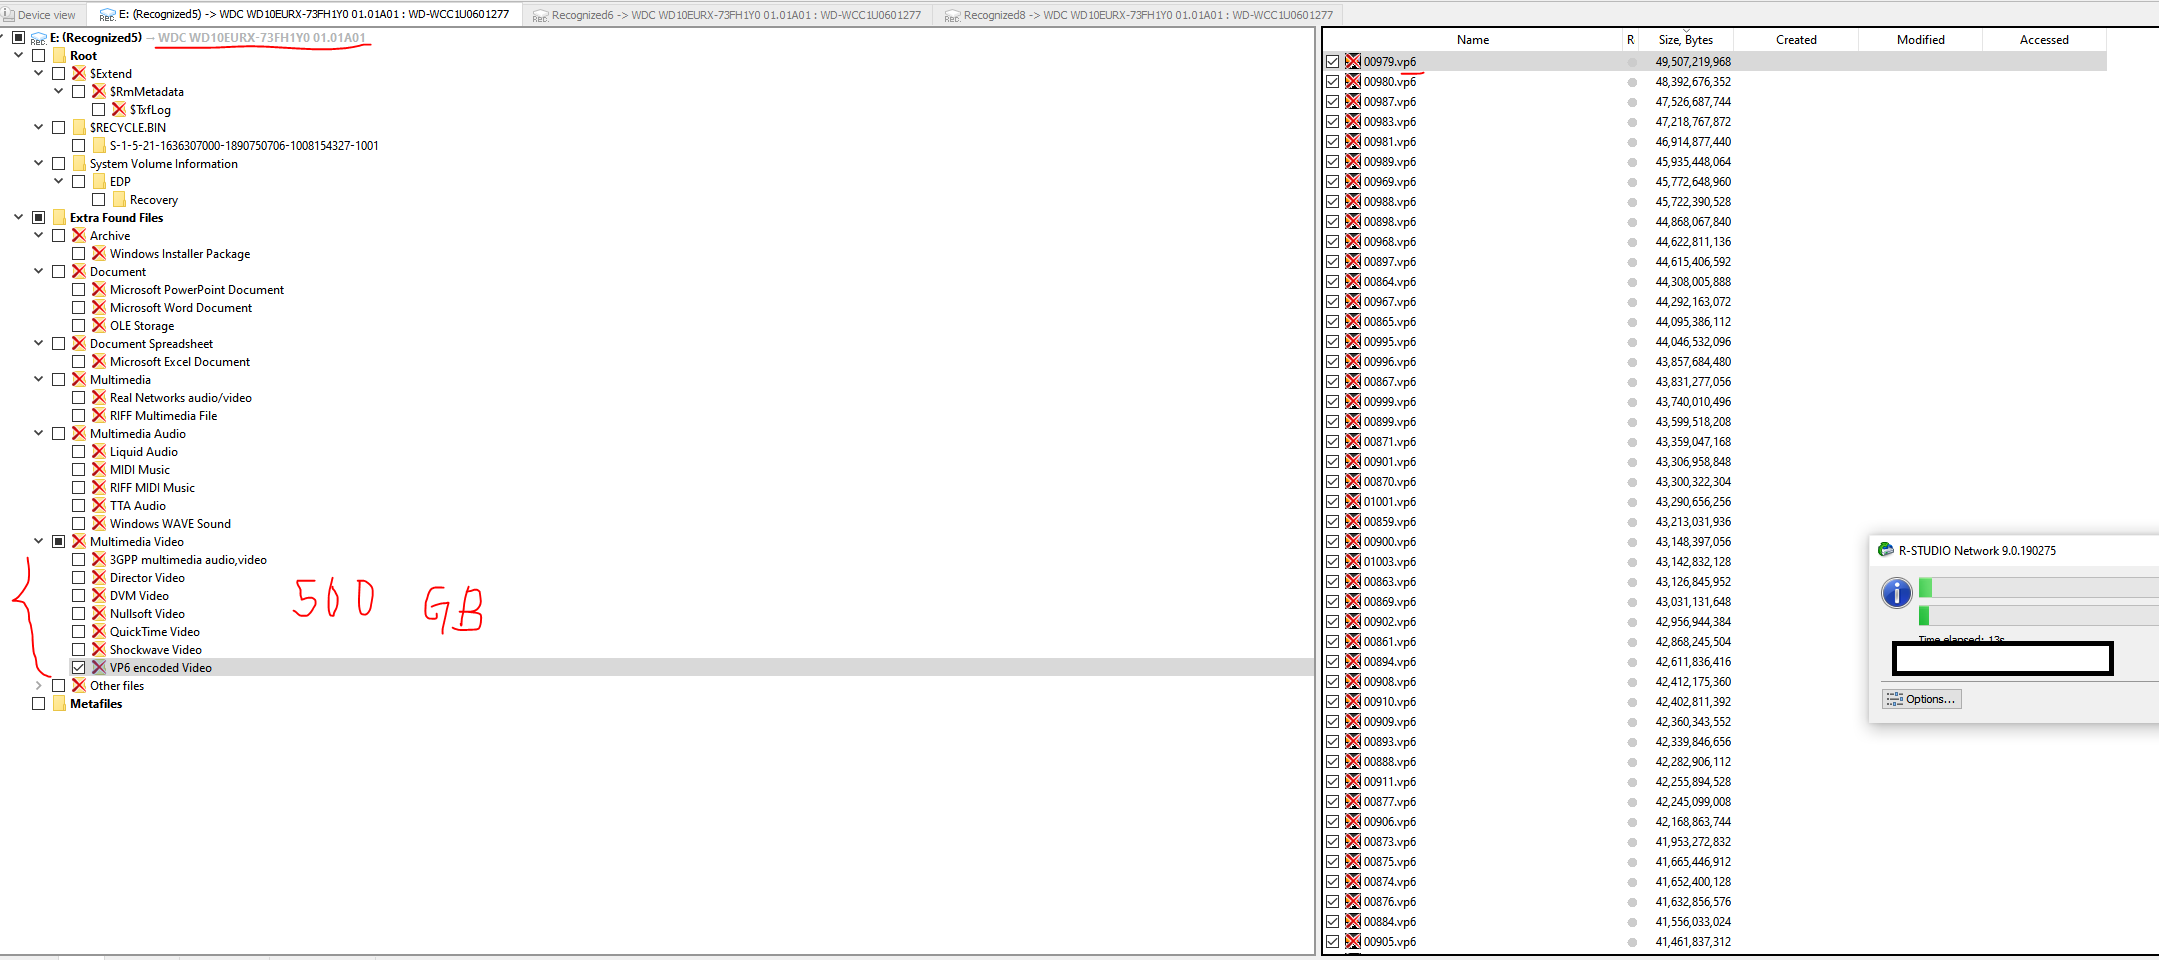The image size is (2159, 960).
Task: Click the blue info icon in progress dialog
Action: [x=1896, y=593]
